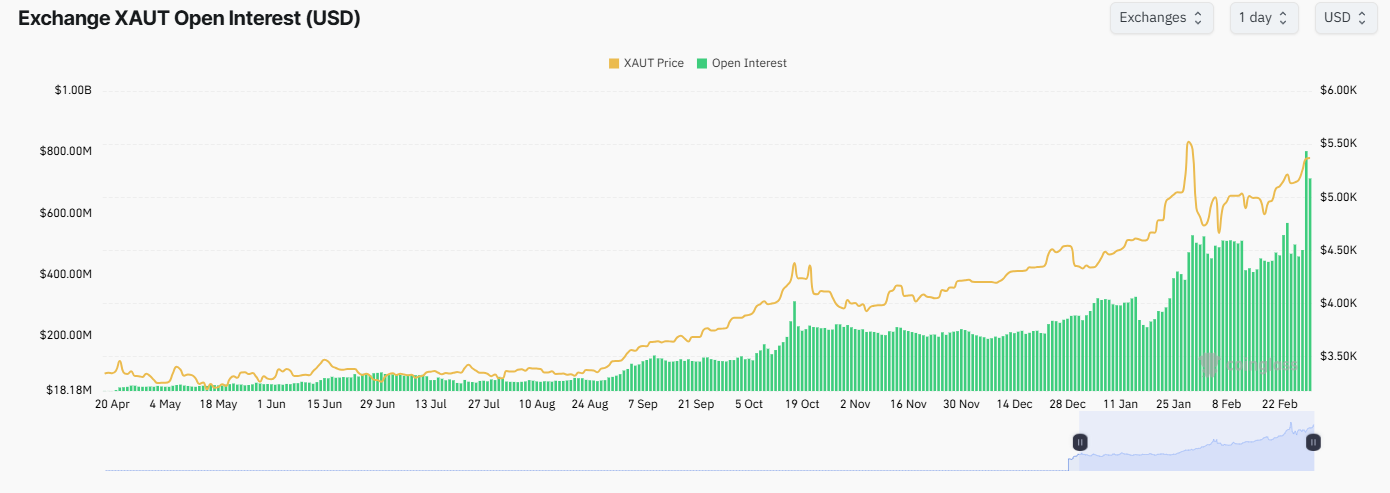Click the chevron arrows beside 1 day

click(1283, 18)
